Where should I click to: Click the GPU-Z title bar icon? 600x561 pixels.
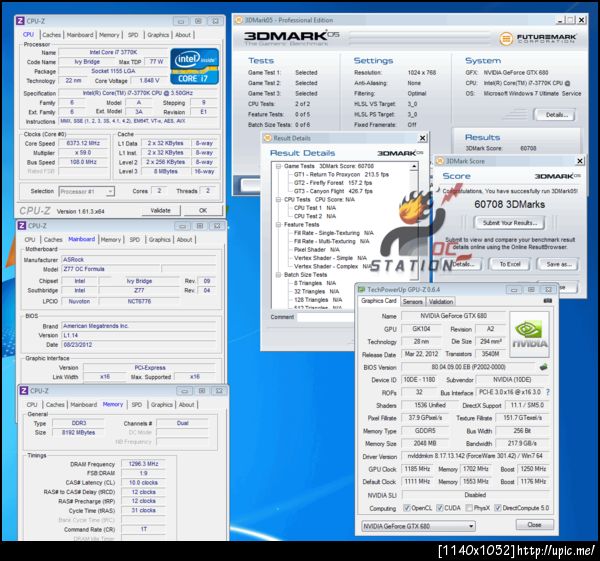(x=362, y=290)
